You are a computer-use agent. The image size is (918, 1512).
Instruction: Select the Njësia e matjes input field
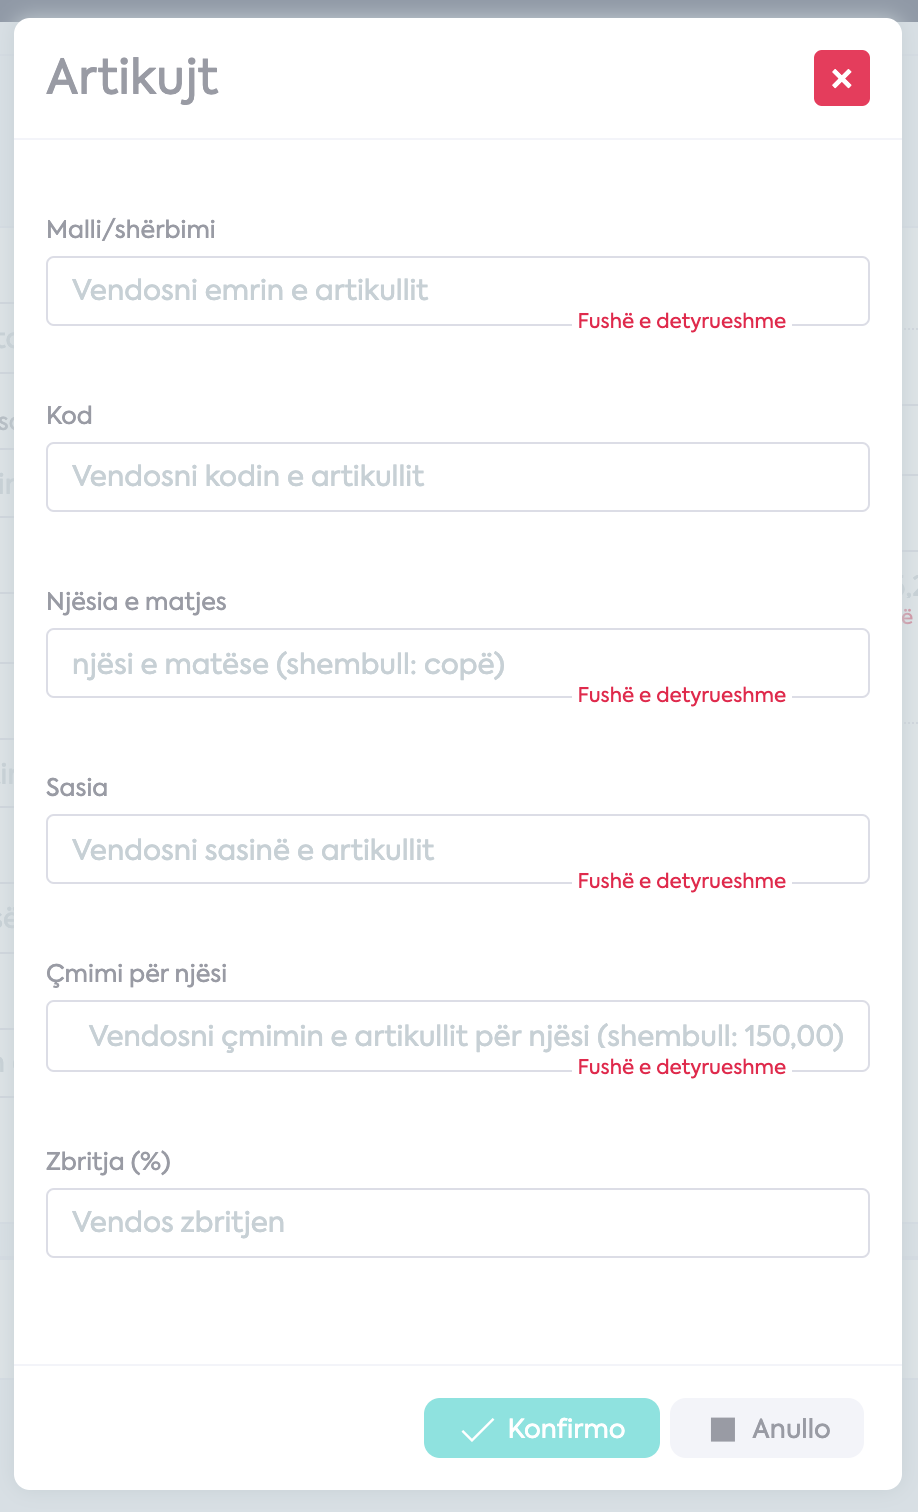458,663
